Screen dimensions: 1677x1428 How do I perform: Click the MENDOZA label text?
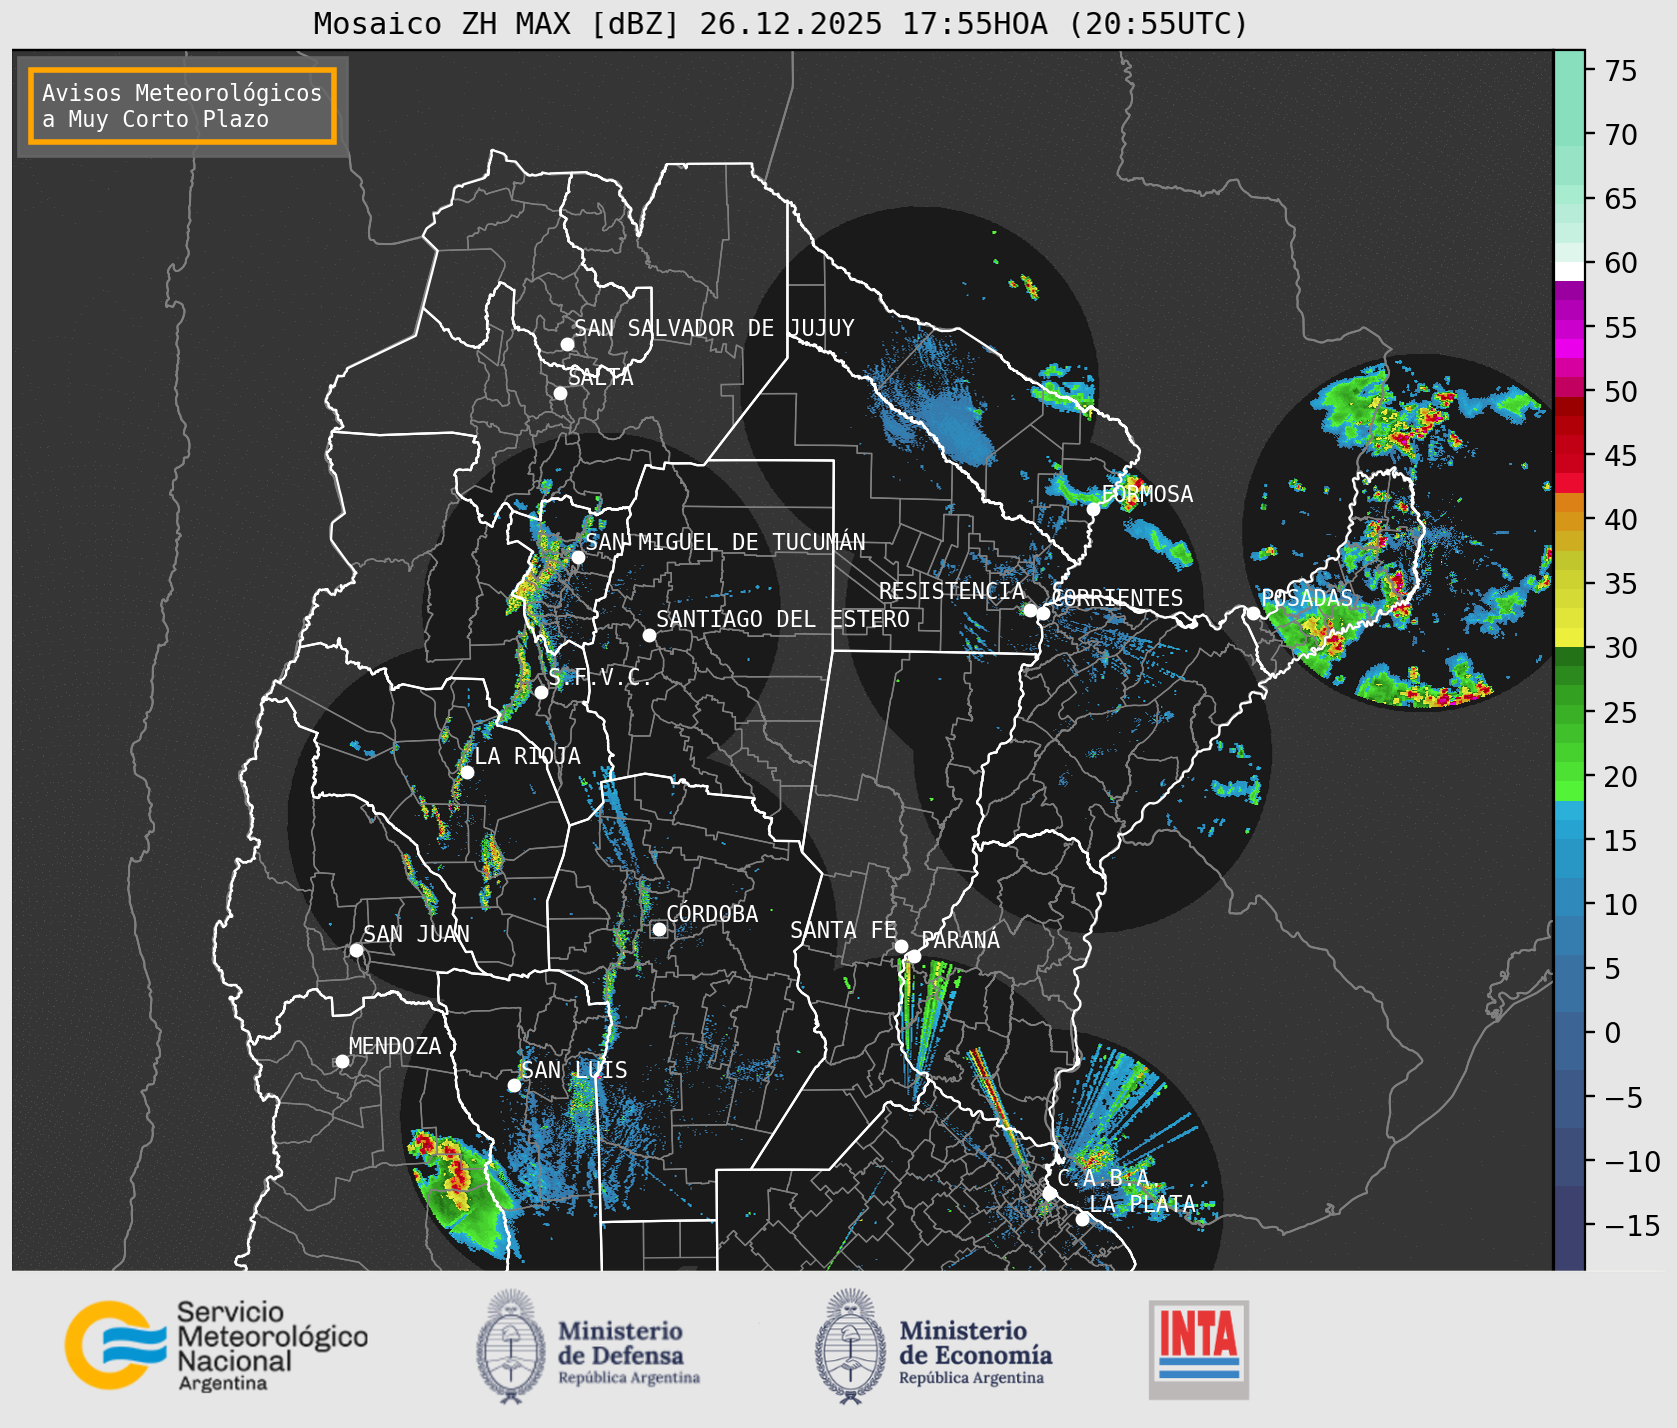point(395,1046)
